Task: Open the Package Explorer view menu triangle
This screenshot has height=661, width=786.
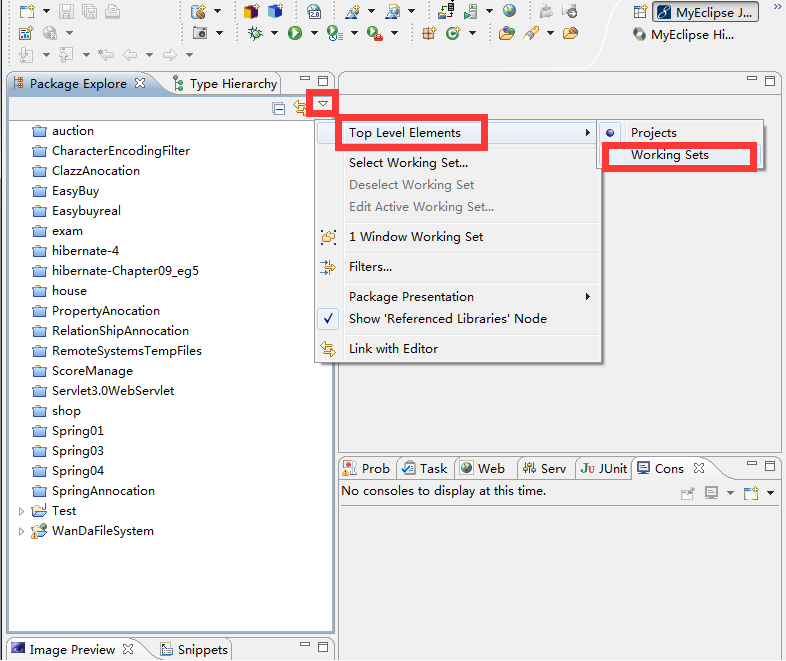Action: pyautogui.click(x=323, y=104)
